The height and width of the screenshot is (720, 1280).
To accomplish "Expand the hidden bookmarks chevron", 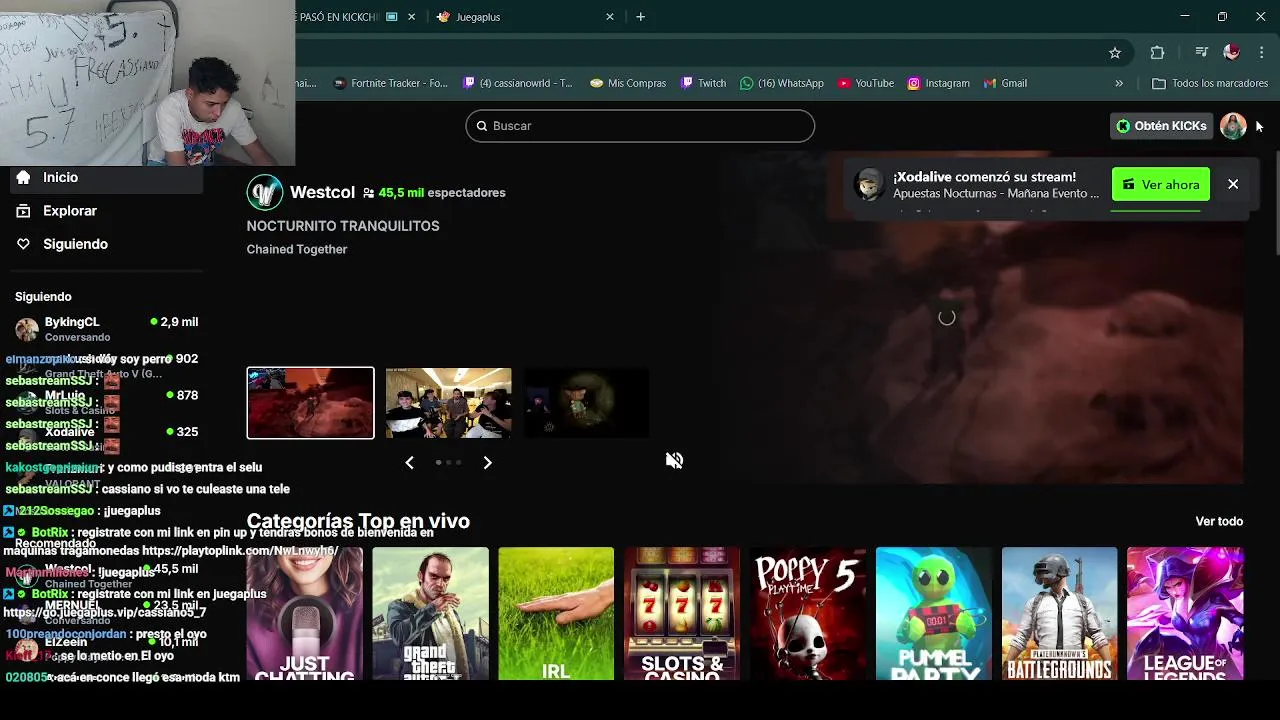I will click(1119, 84).
